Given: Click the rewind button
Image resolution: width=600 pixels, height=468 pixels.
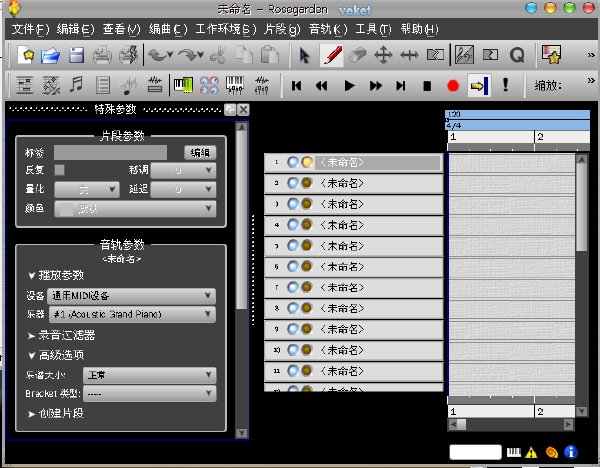Looking at the screenshot, I should pyautogui.click(x=321, y=85).
